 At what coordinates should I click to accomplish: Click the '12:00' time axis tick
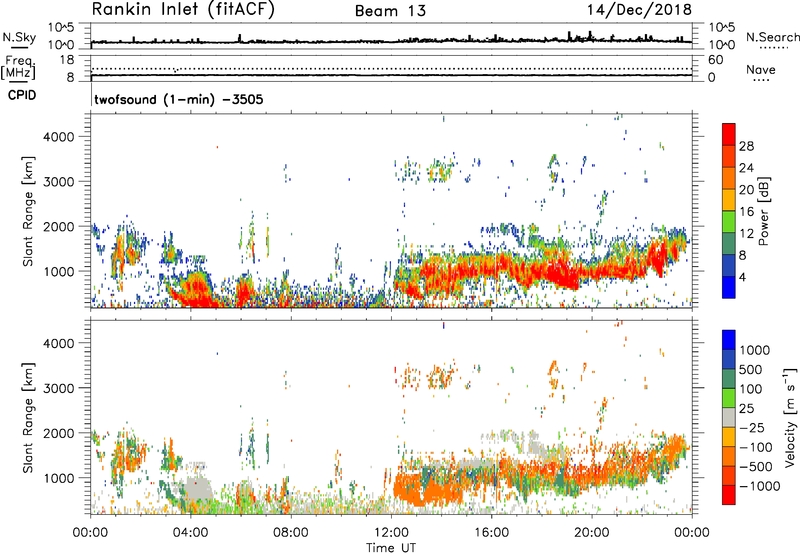(x=391, y=533)
